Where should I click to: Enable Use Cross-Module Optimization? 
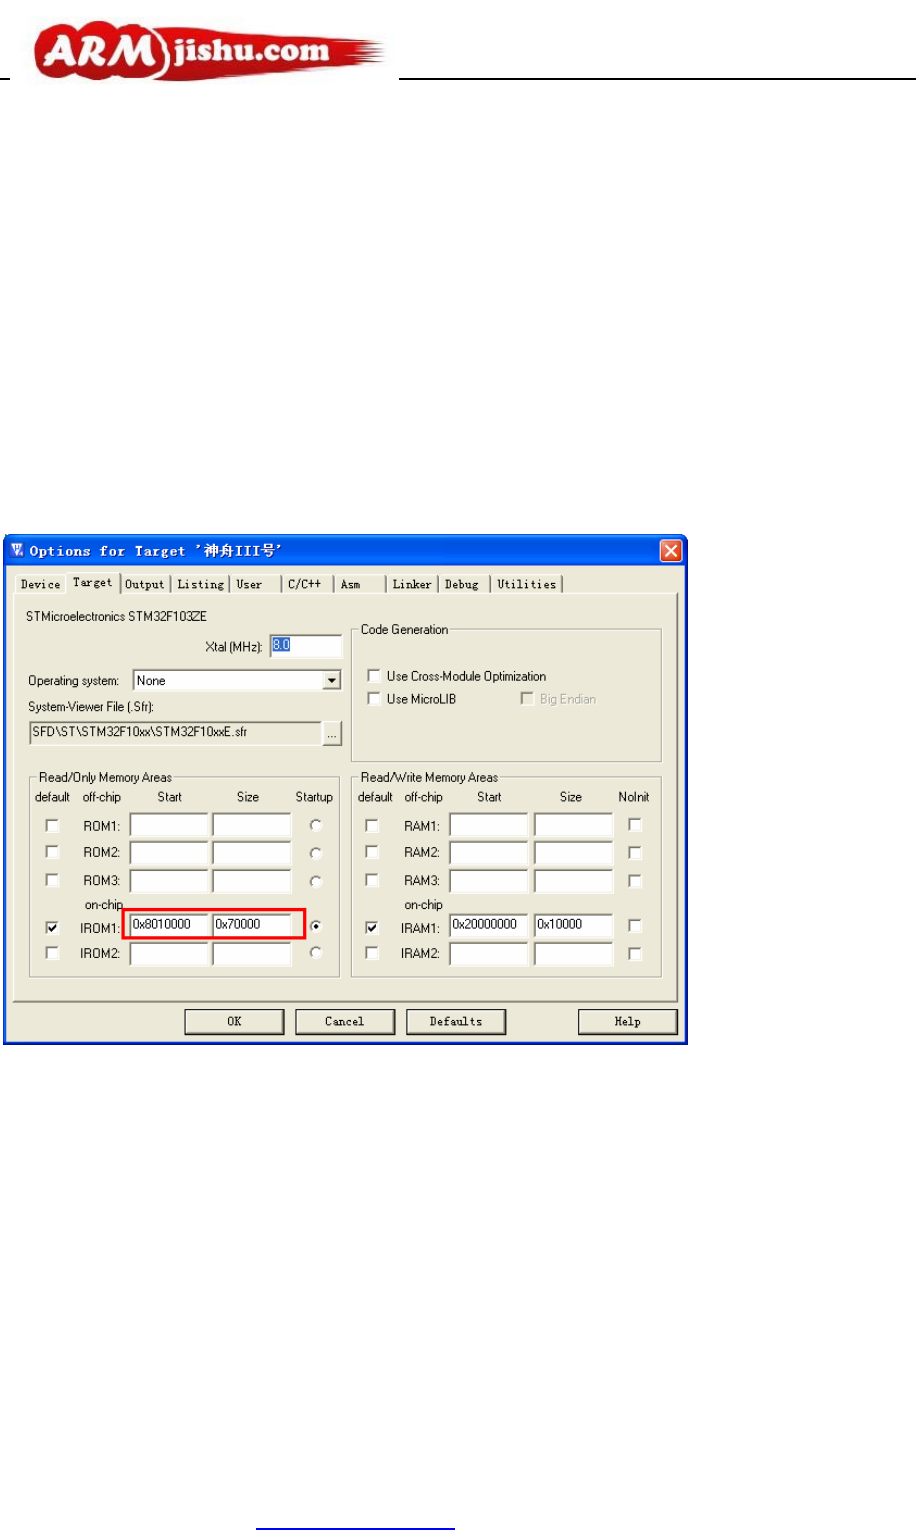coord(374,676)
